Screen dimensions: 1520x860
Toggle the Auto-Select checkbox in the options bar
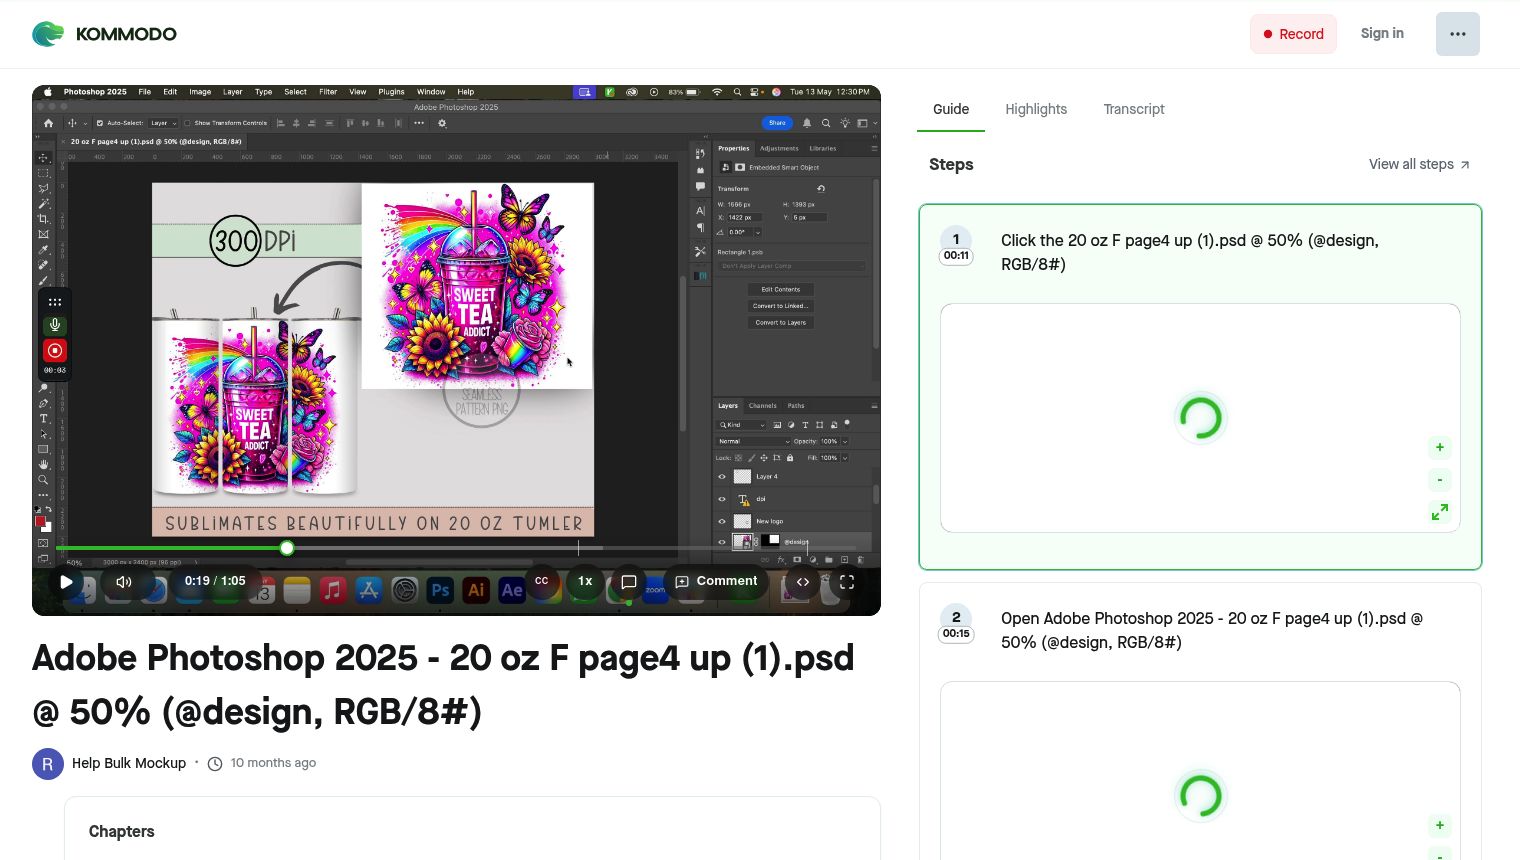point(99,122)
